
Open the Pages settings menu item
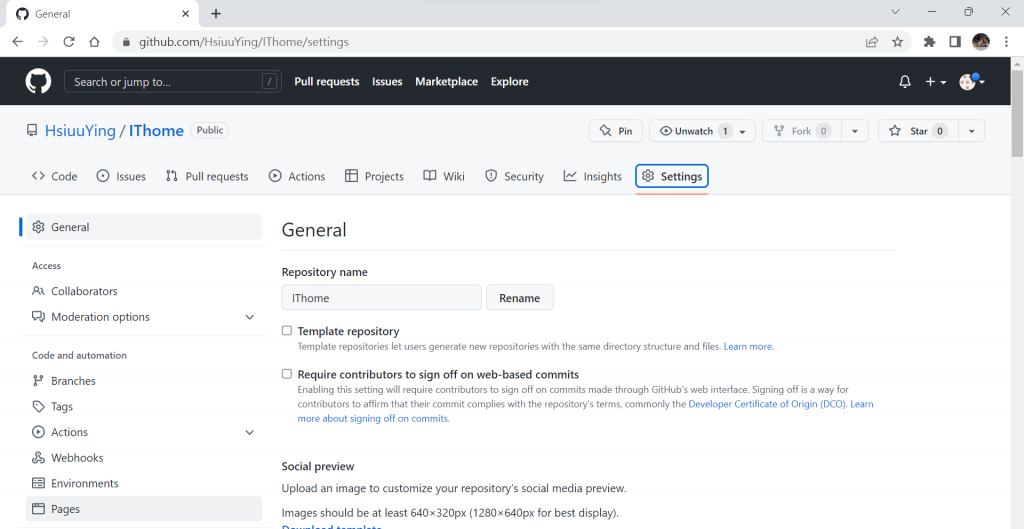click(x=66, y=509)
